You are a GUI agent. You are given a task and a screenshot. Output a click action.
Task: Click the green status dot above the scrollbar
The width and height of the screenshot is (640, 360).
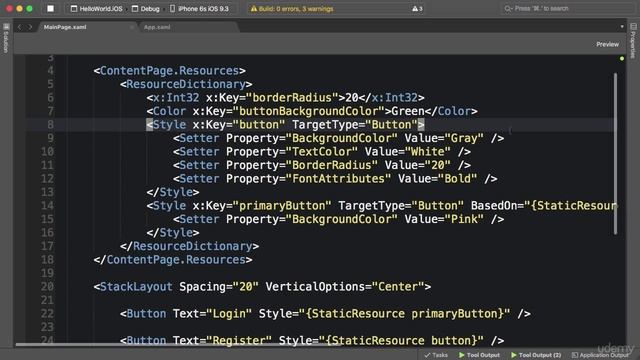pyautogui.click(x=622, y=59)
